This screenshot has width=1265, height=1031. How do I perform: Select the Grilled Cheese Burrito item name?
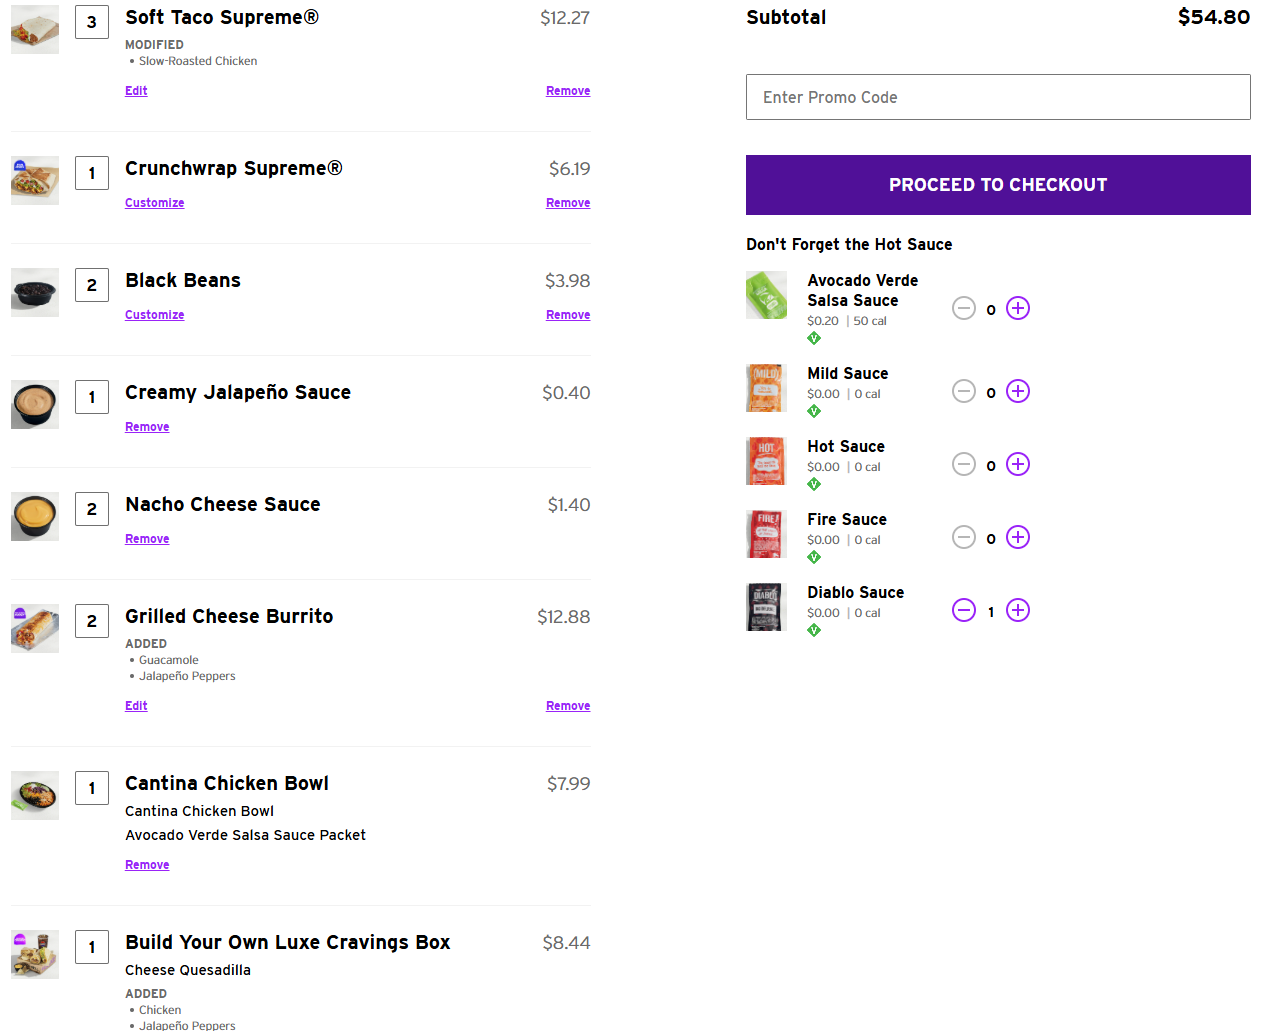229,616
